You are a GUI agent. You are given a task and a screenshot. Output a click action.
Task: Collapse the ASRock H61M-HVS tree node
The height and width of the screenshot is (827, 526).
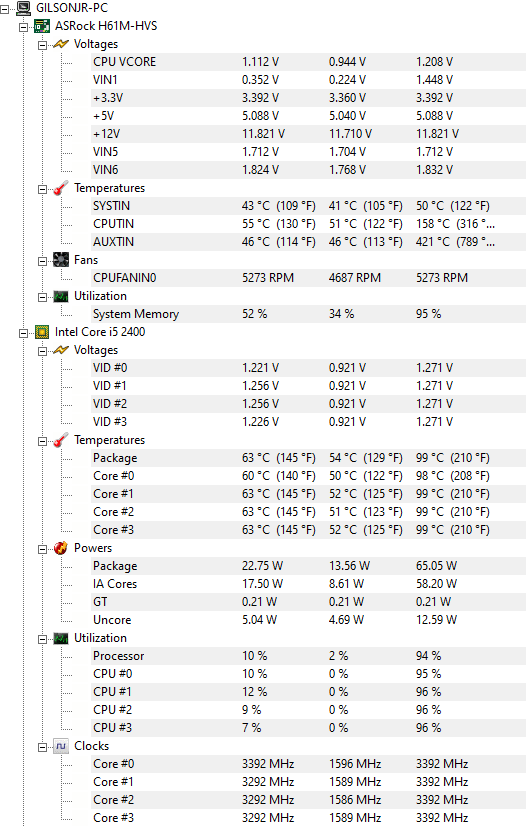24,26
